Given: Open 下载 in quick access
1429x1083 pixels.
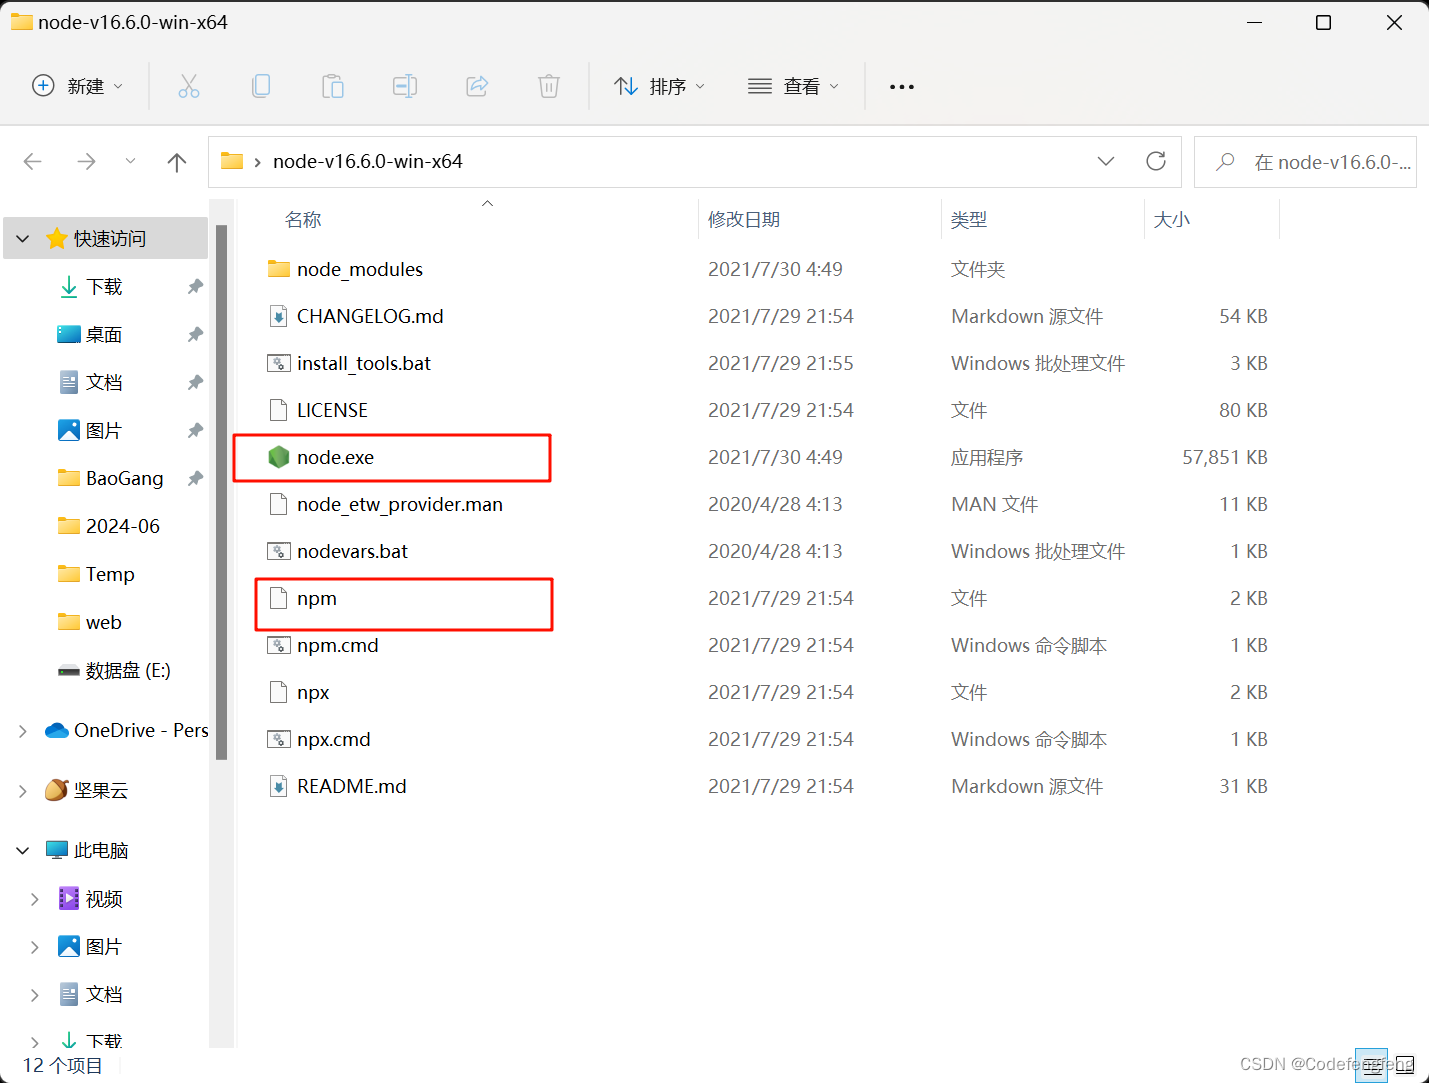Looking at the screenshot, I should tap(104, 287).
